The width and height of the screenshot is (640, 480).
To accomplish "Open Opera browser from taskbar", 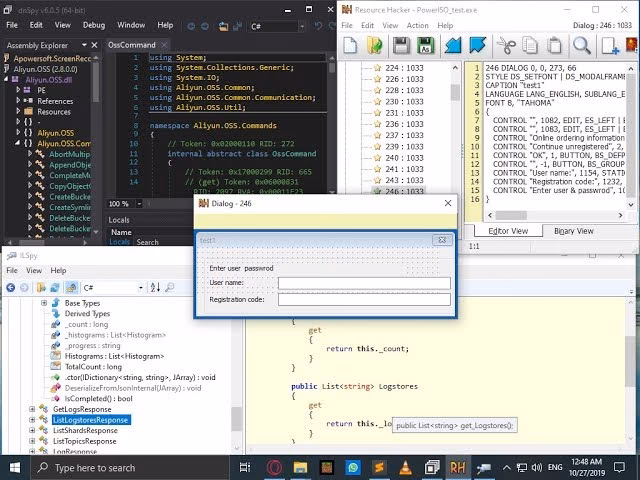I will 274,468.
